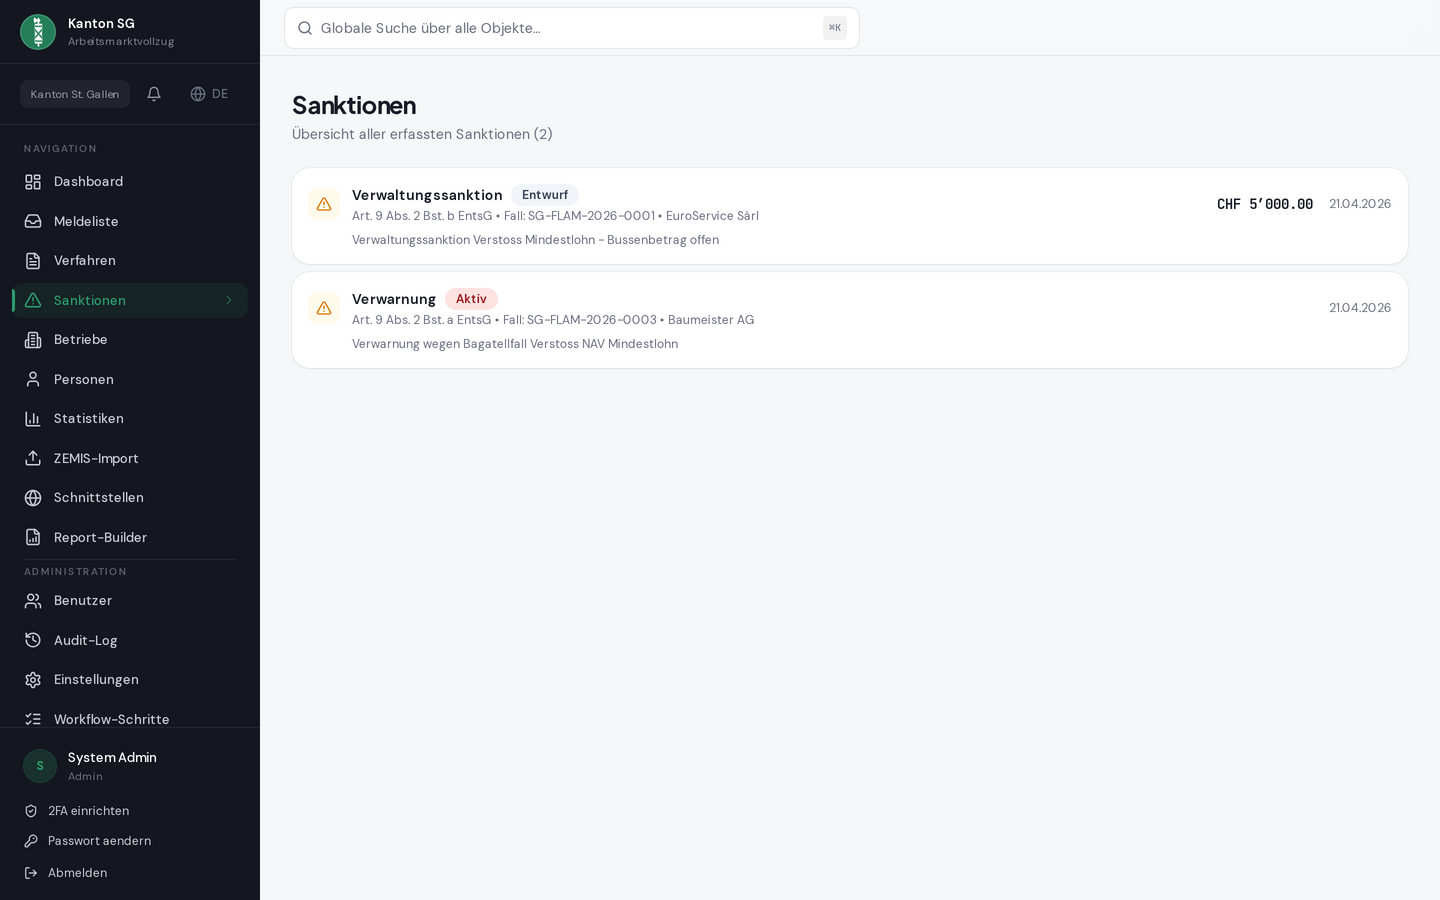Click subtitle 'Übersicht aller erfassten Sanktionen (2)'
This screenshot has height=900, width=1440.
(x=422, y=134)
